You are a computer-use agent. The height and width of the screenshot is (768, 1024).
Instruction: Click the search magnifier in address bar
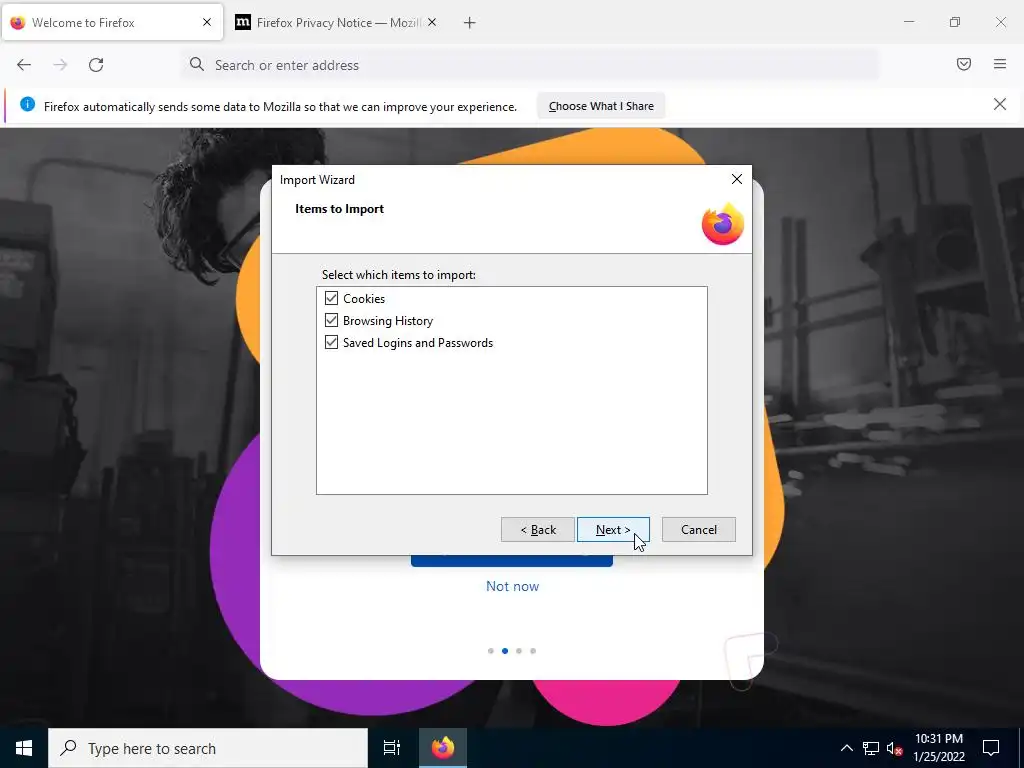click(197, 64)
